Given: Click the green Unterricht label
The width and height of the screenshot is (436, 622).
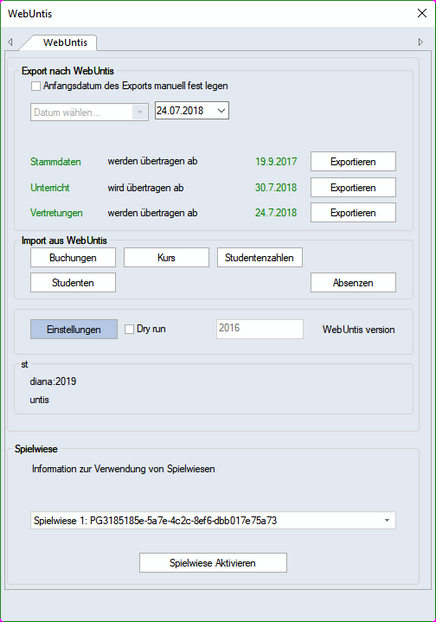Looking at the screenshot, I should pos(50,188).
